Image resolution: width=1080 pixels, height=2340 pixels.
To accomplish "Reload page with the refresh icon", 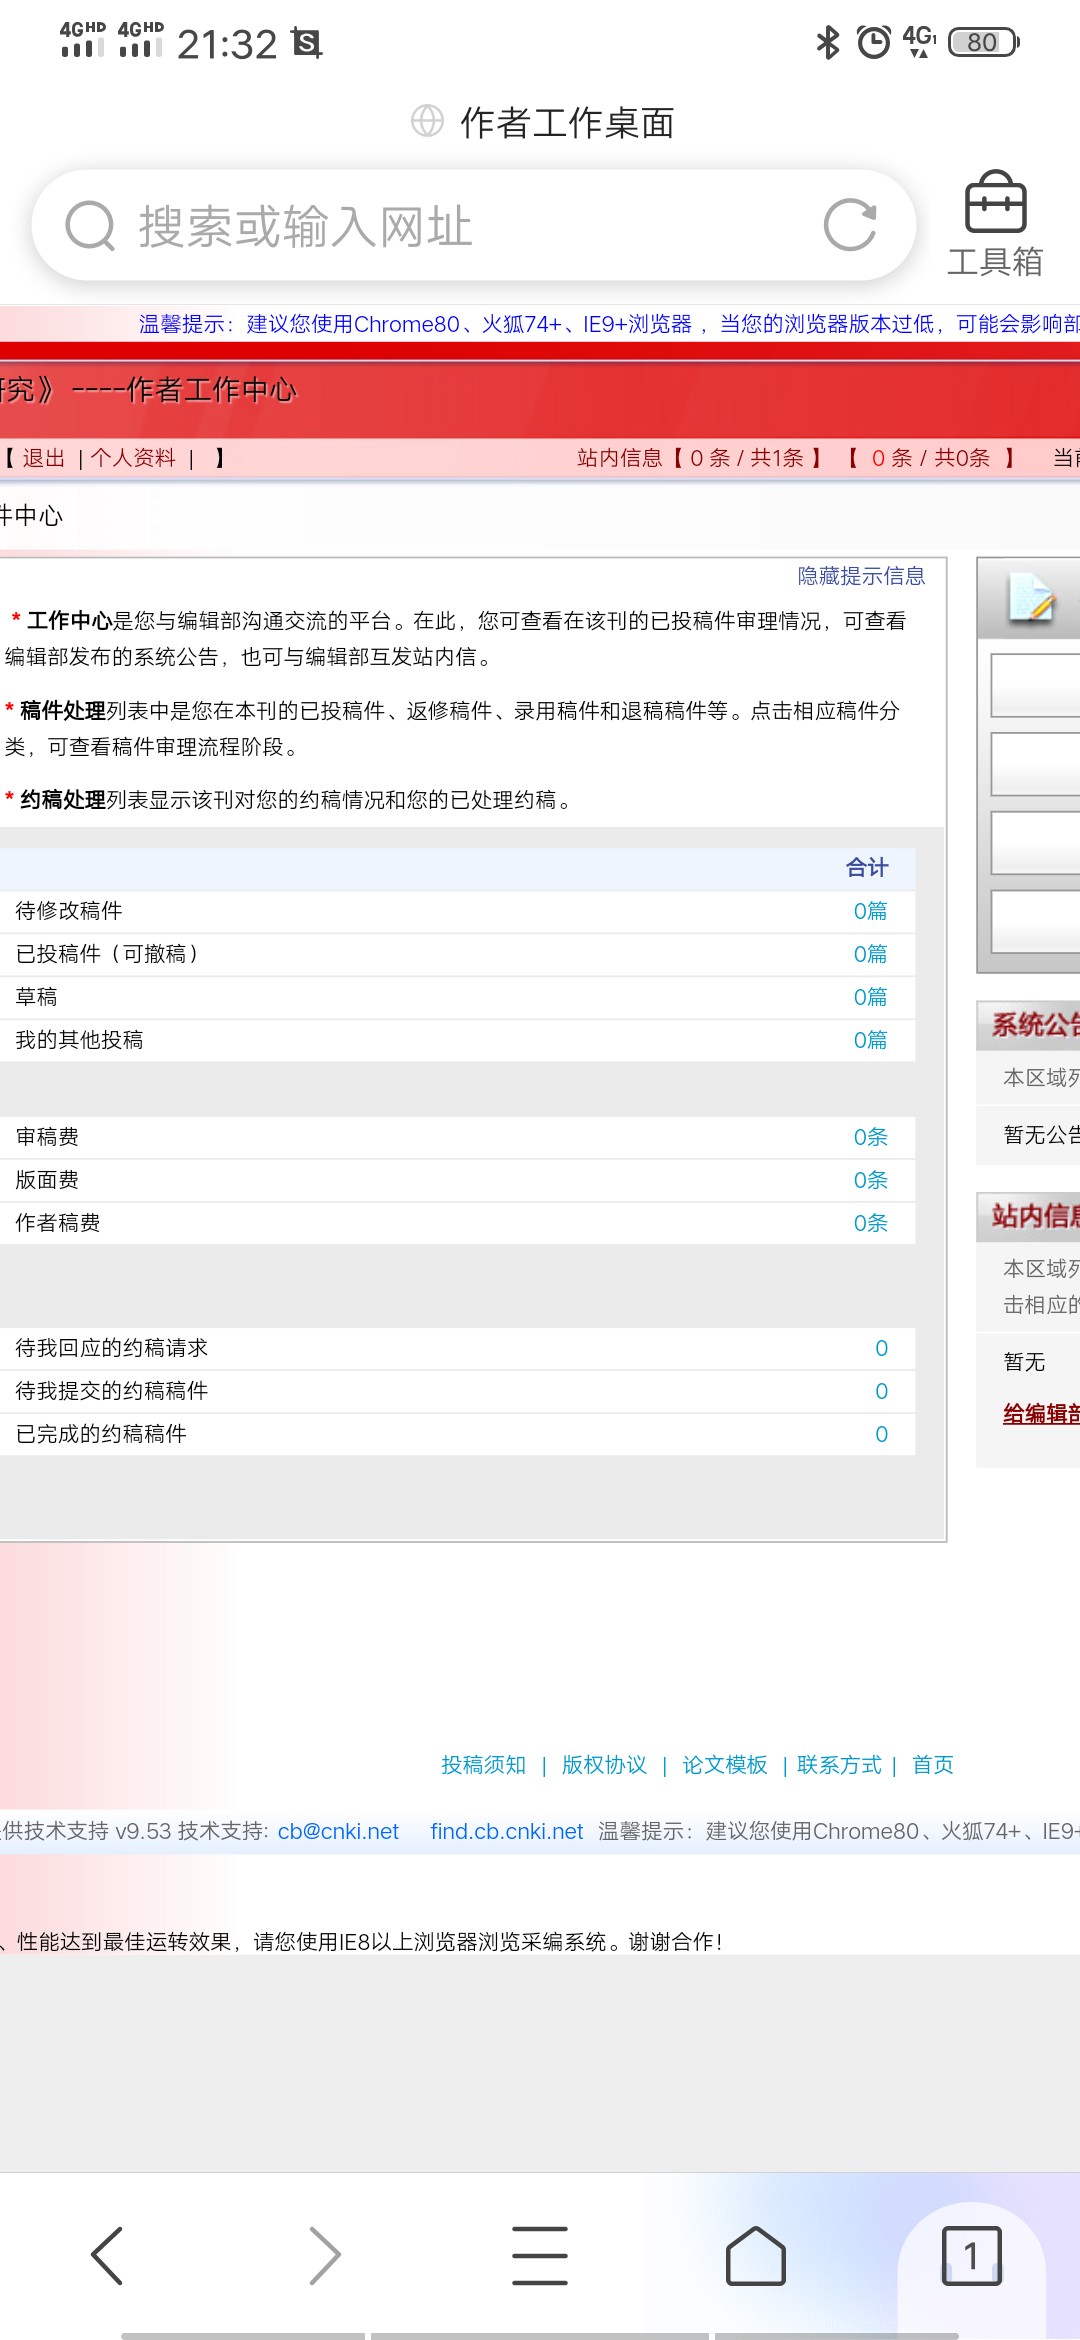I will coord(850,225).
